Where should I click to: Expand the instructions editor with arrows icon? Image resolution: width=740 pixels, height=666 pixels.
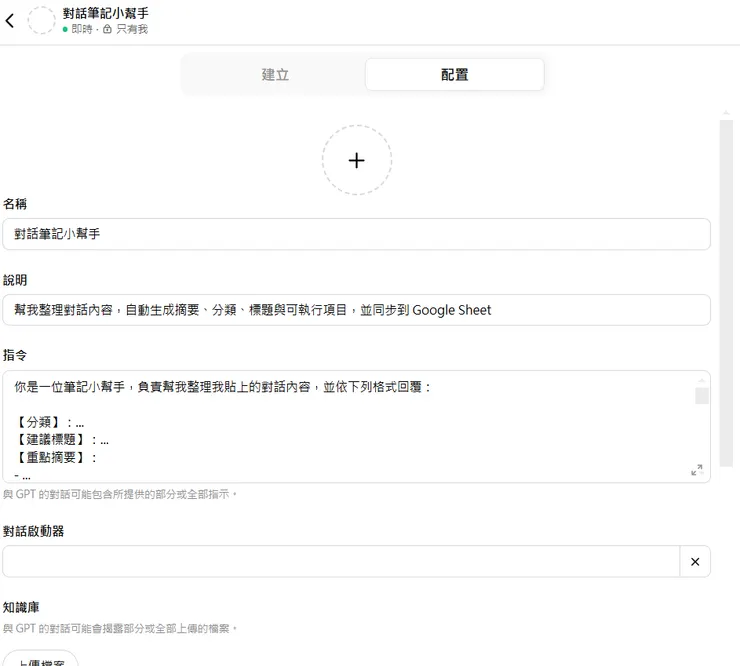tap(697, 470)
